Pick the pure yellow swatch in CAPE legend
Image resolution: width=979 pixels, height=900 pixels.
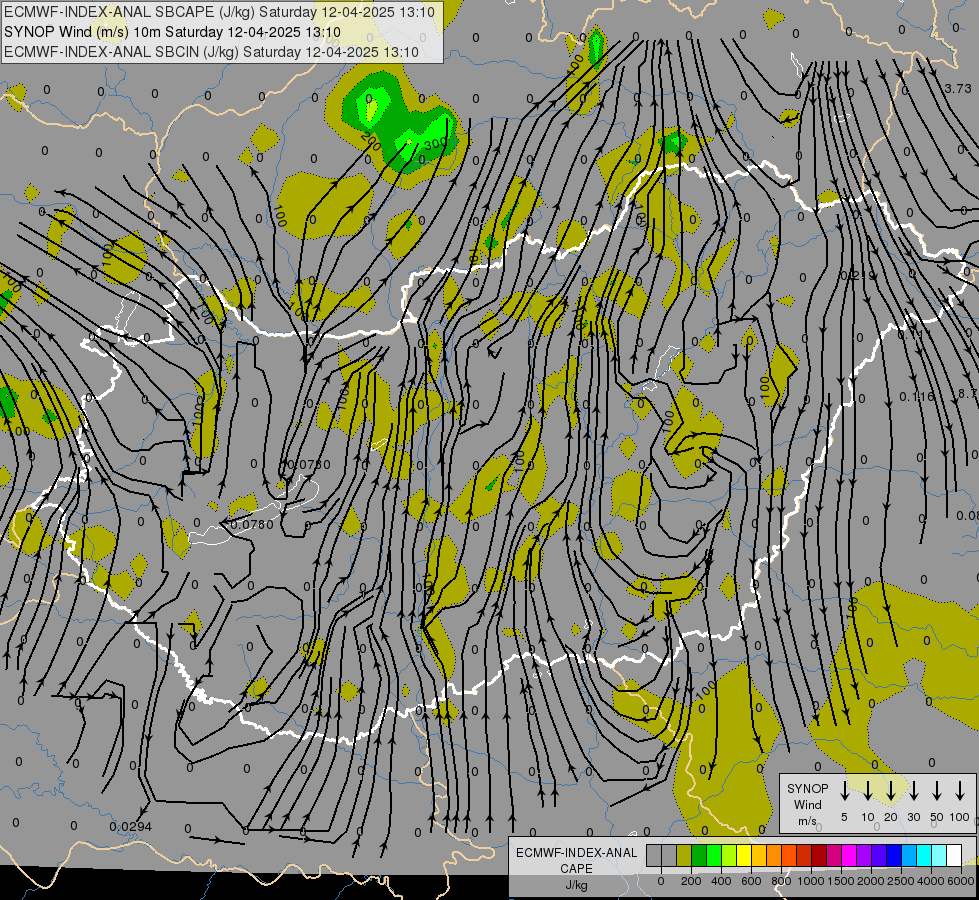(744, 855)
